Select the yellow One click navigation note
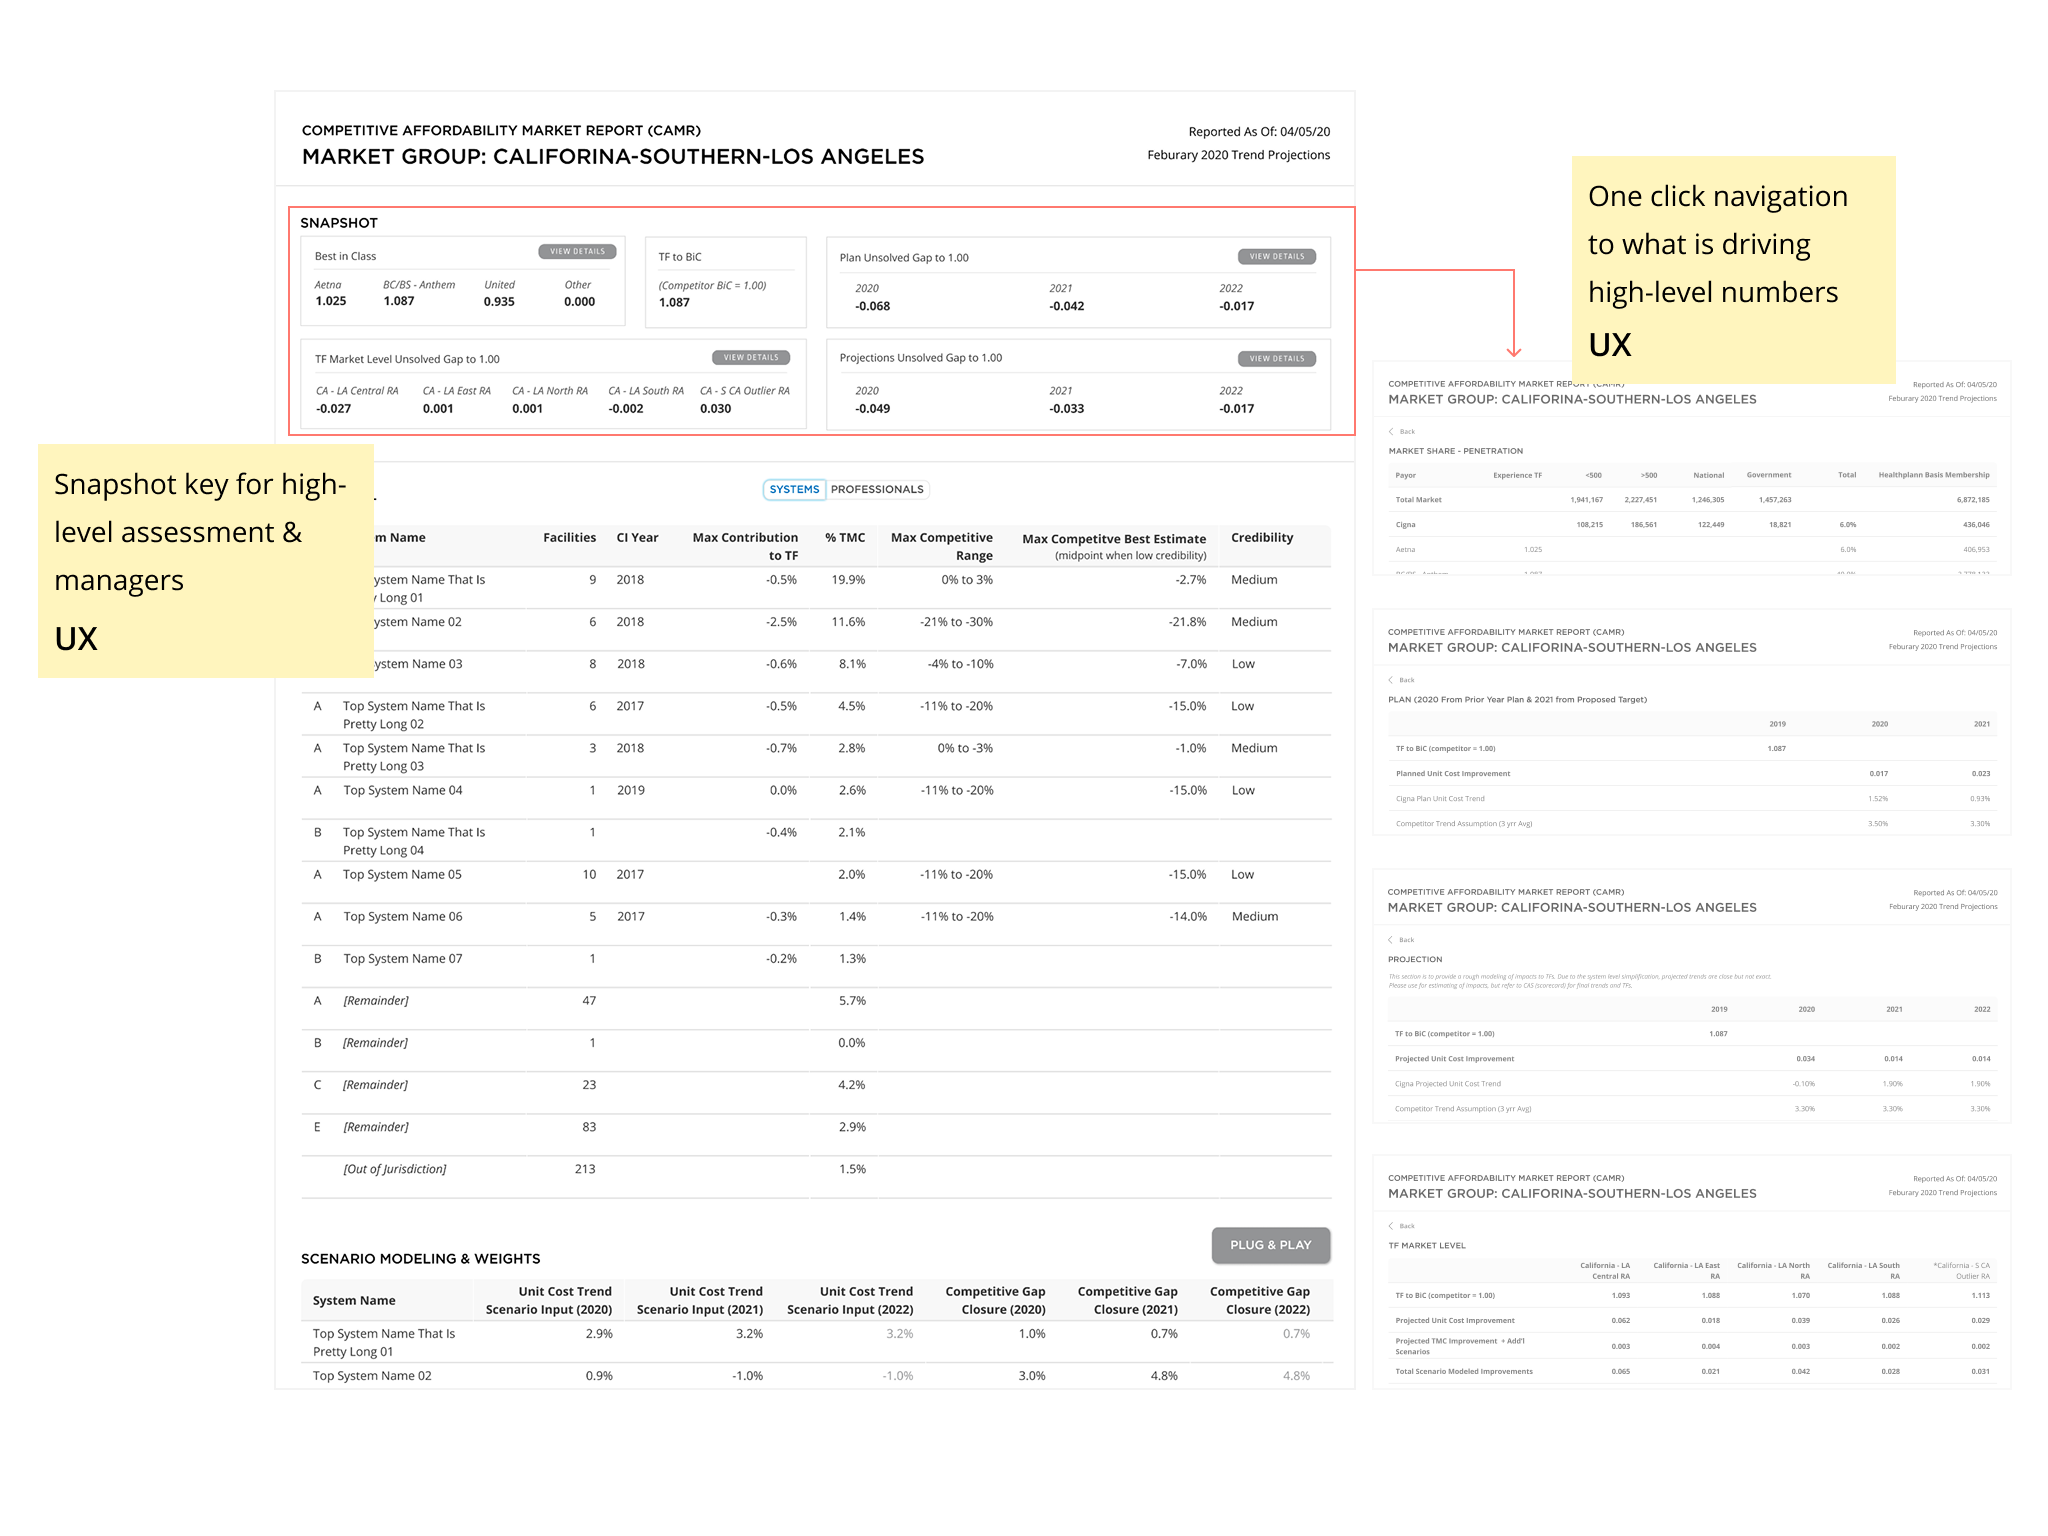2048x1536 pixels. 1732,268
